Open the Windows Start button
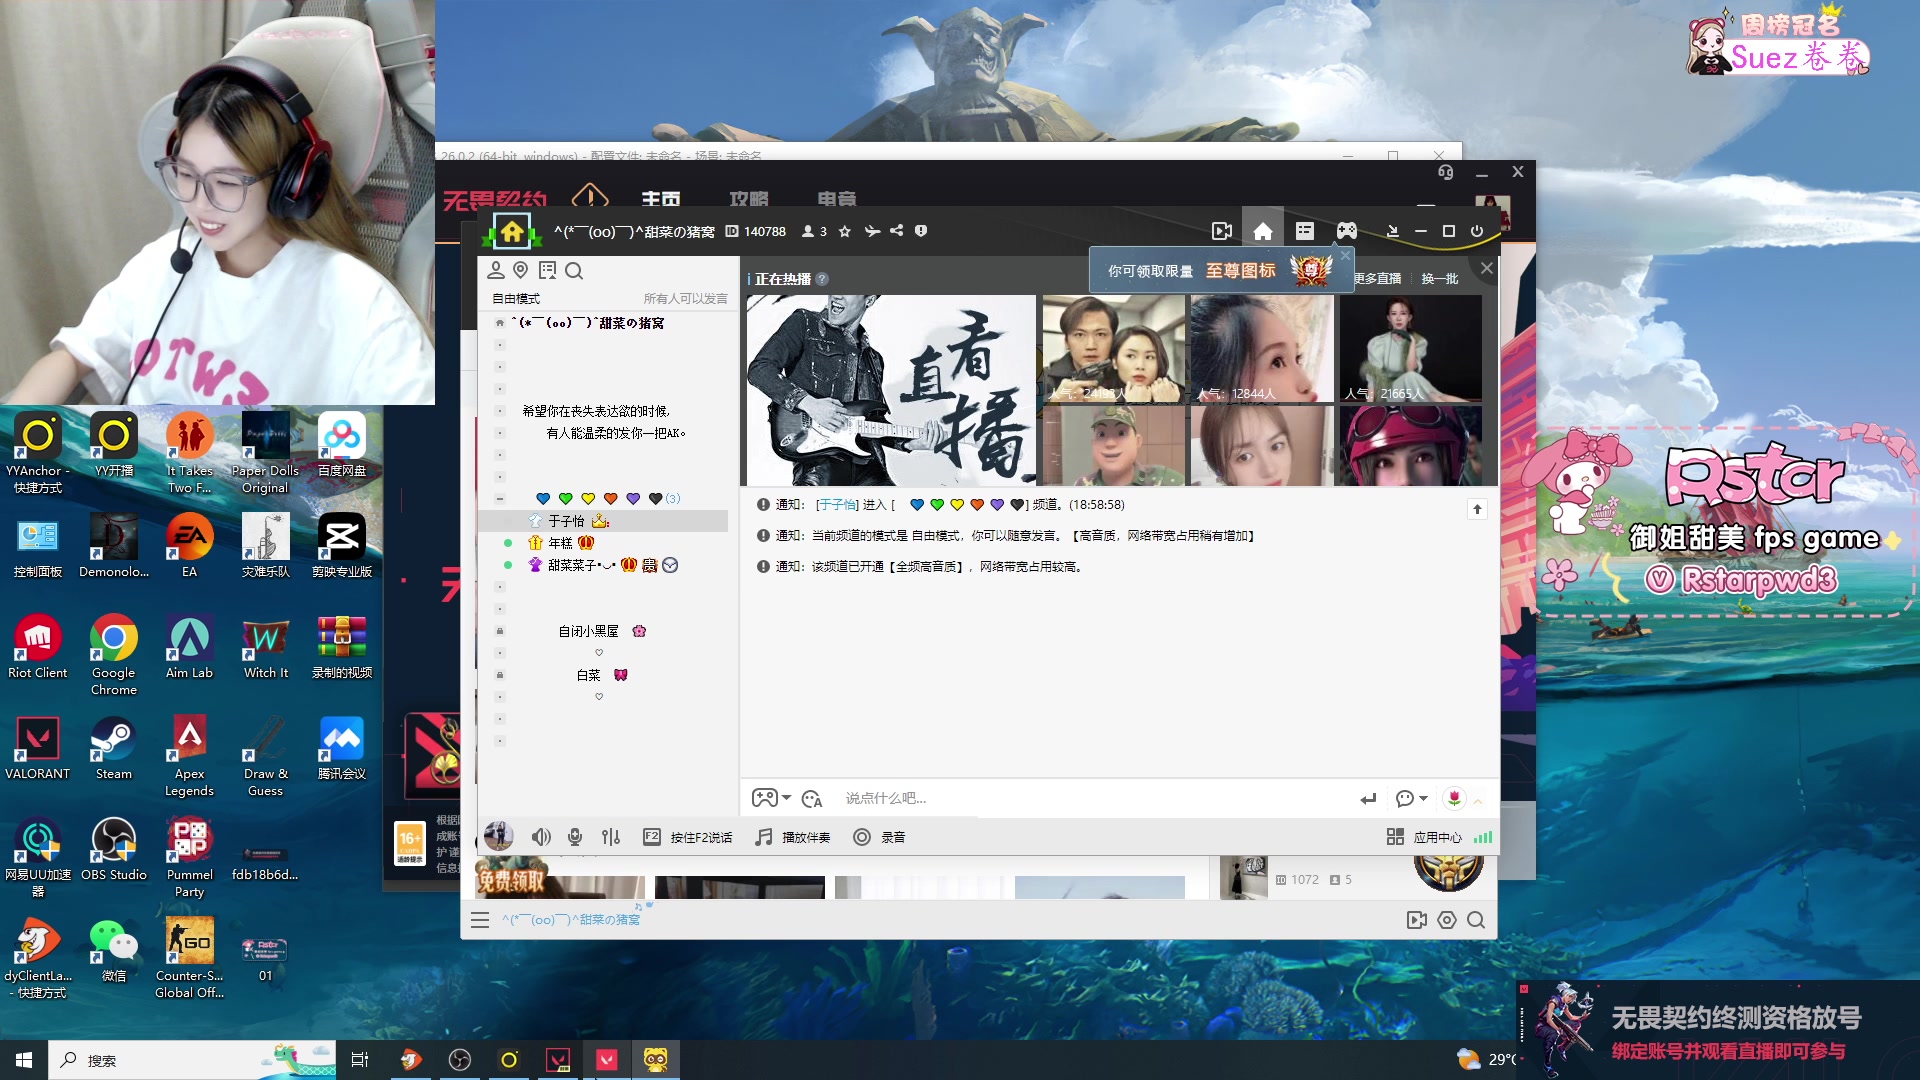The height and width of the screenshot is (1080, 1920). [x=24, y=1060]
